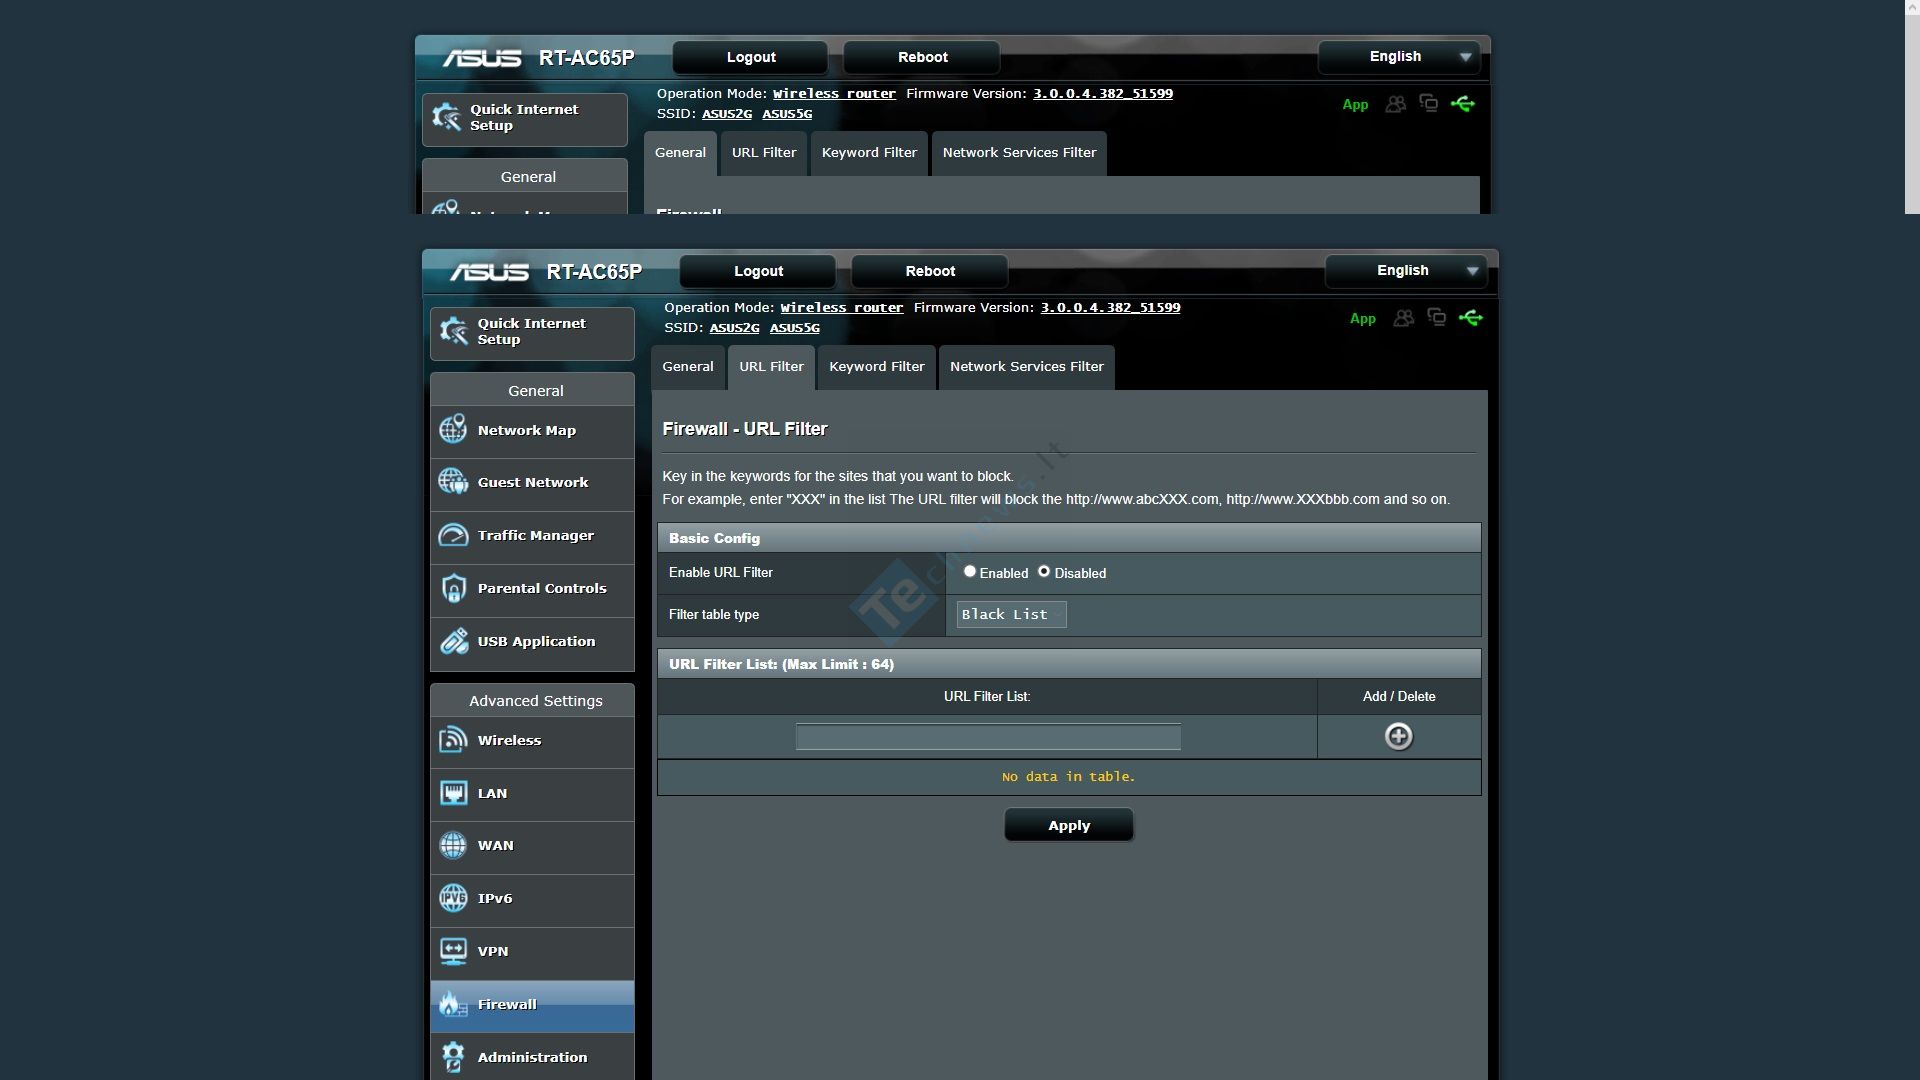Open Network Services Filter tab in lower window
This screenshot has width=1920, height=1080.
(1027, 367)
